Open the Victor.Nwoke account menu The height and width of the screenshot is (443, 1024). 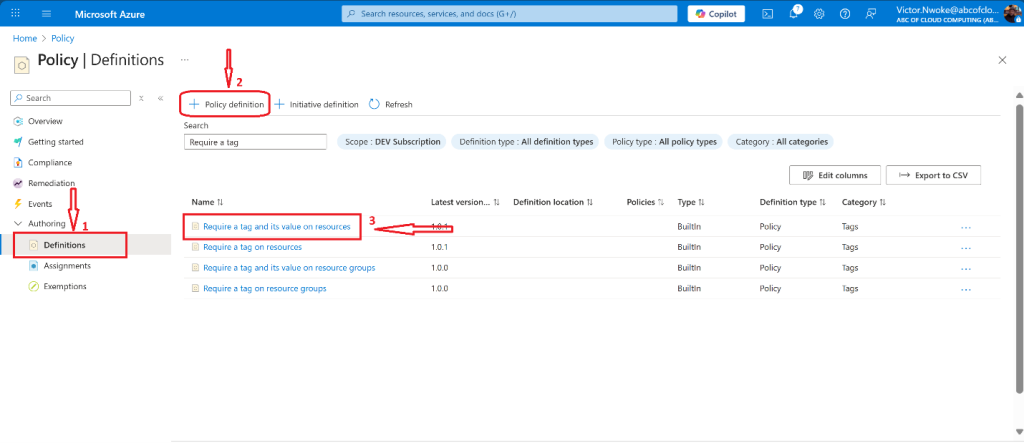[x=959, y=14]
